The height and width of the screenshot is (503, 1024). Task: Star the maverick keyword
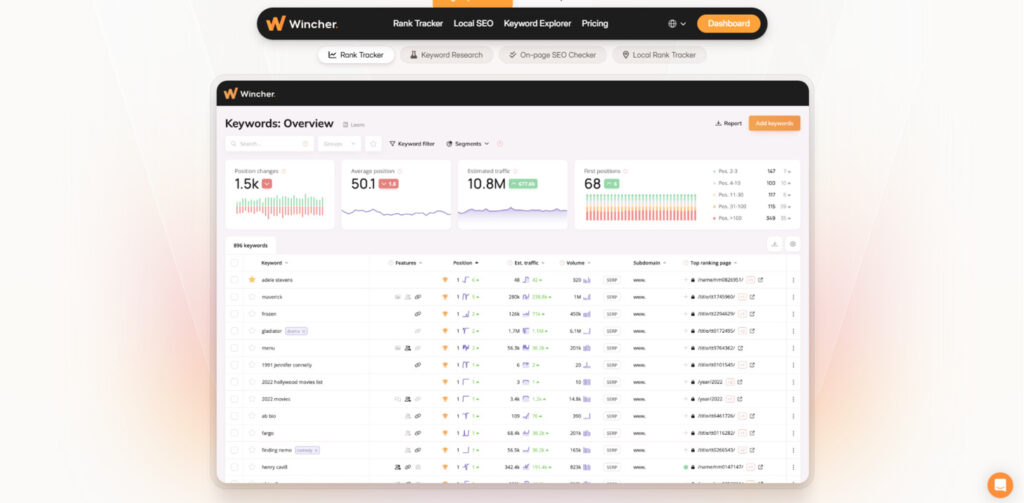click(x=251, y=297)
